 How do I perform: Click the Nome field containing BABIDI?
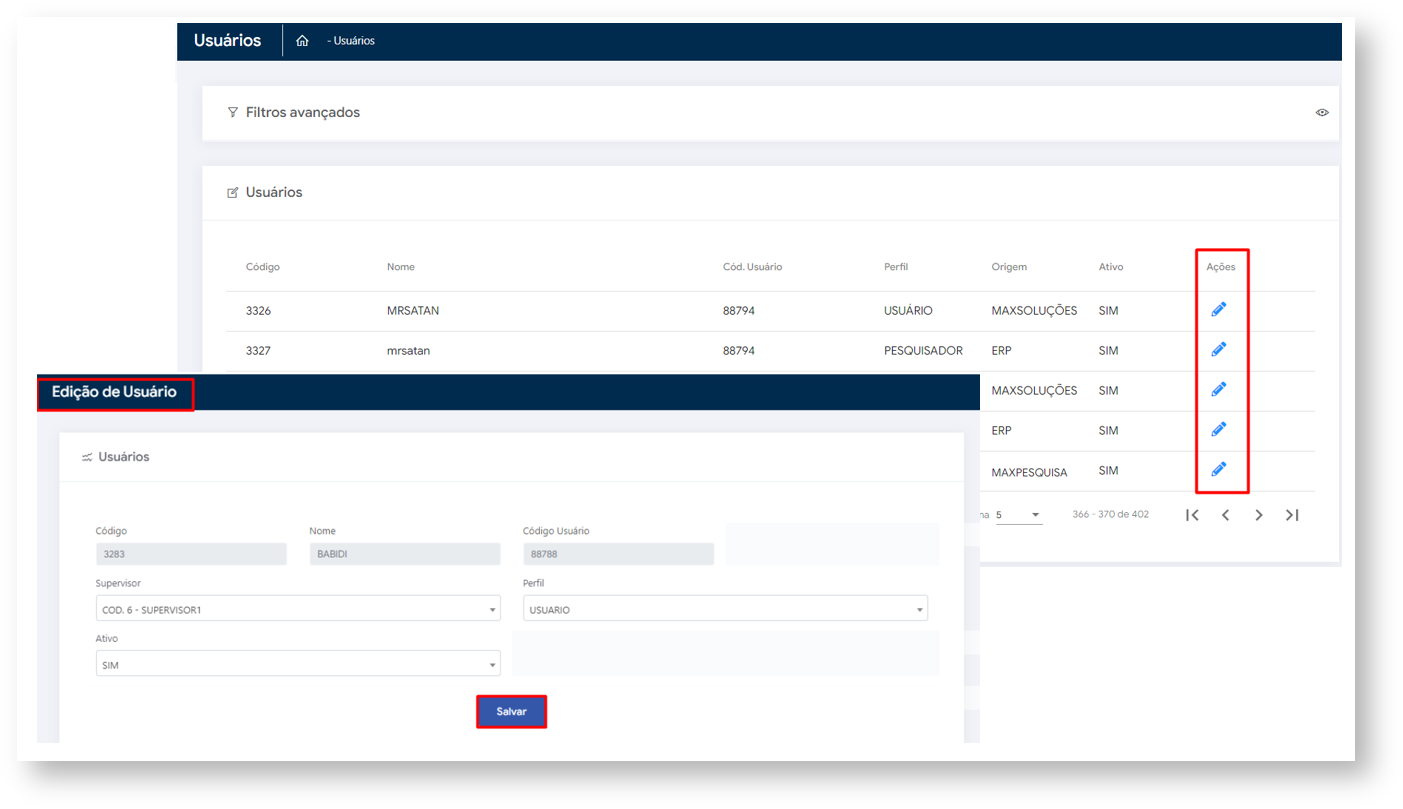pyautogui.click(x=404, y=554)
